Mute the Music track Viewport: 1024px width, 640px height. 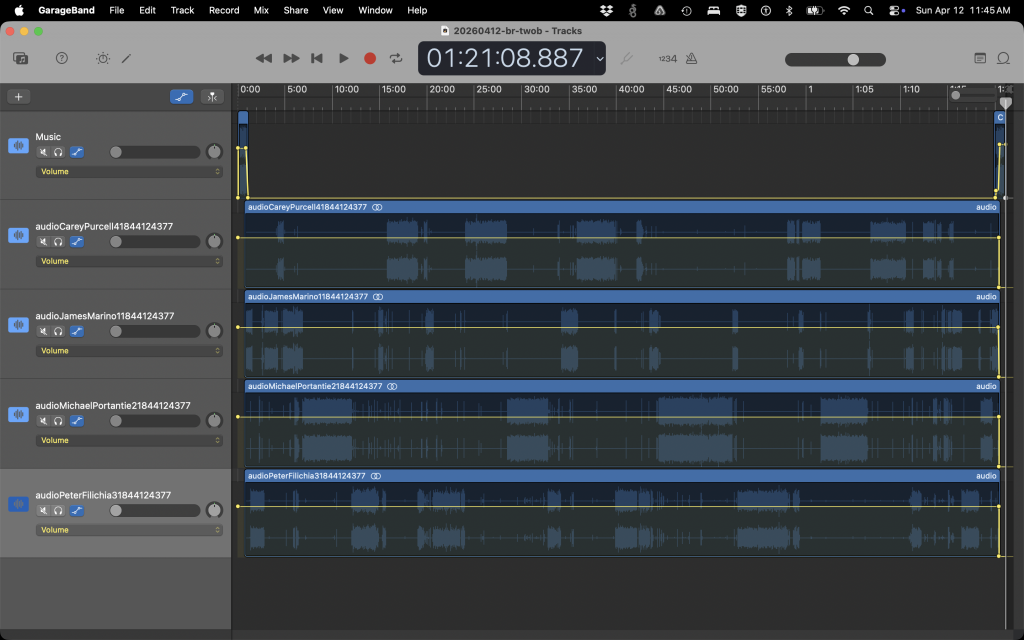pos(43,152)
